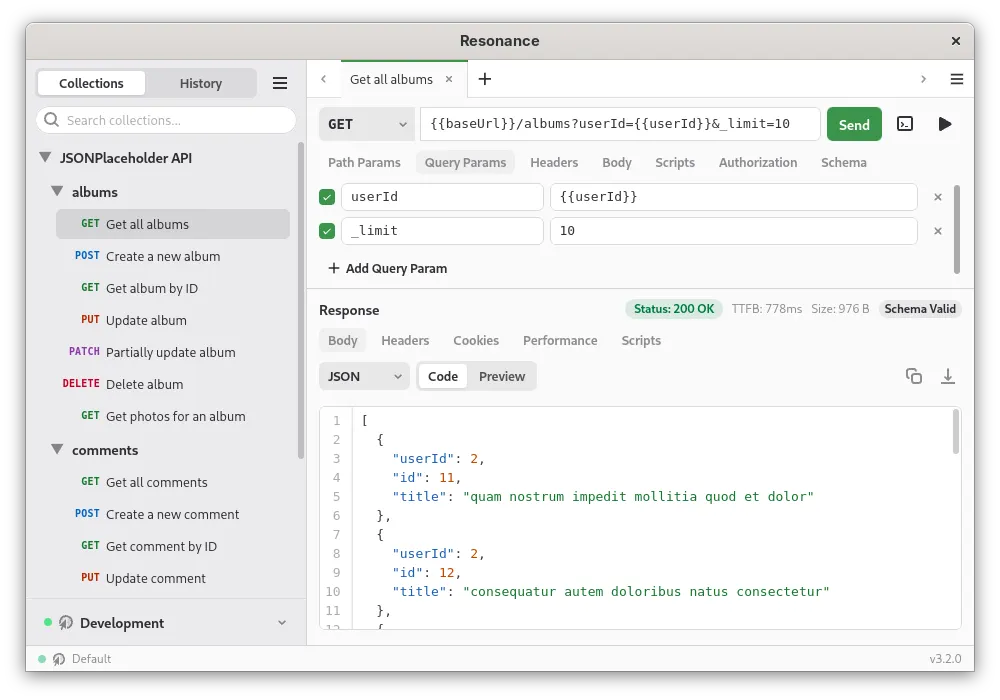Click the Schema Valid badge

pyautogui.click(x=920, y=309)
